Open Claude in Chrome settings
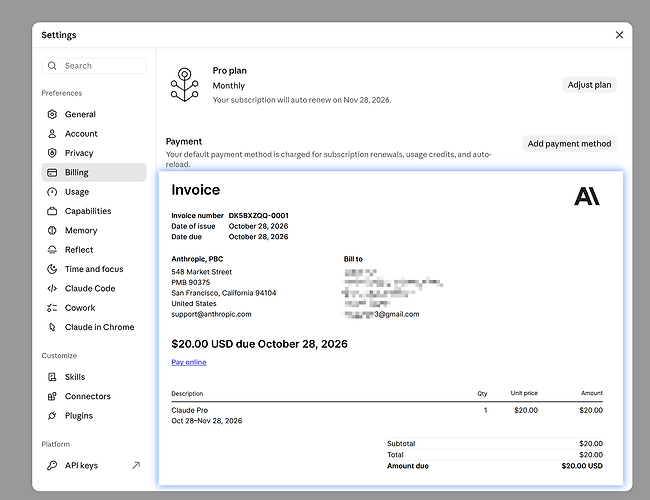 (x=94, y=327)
